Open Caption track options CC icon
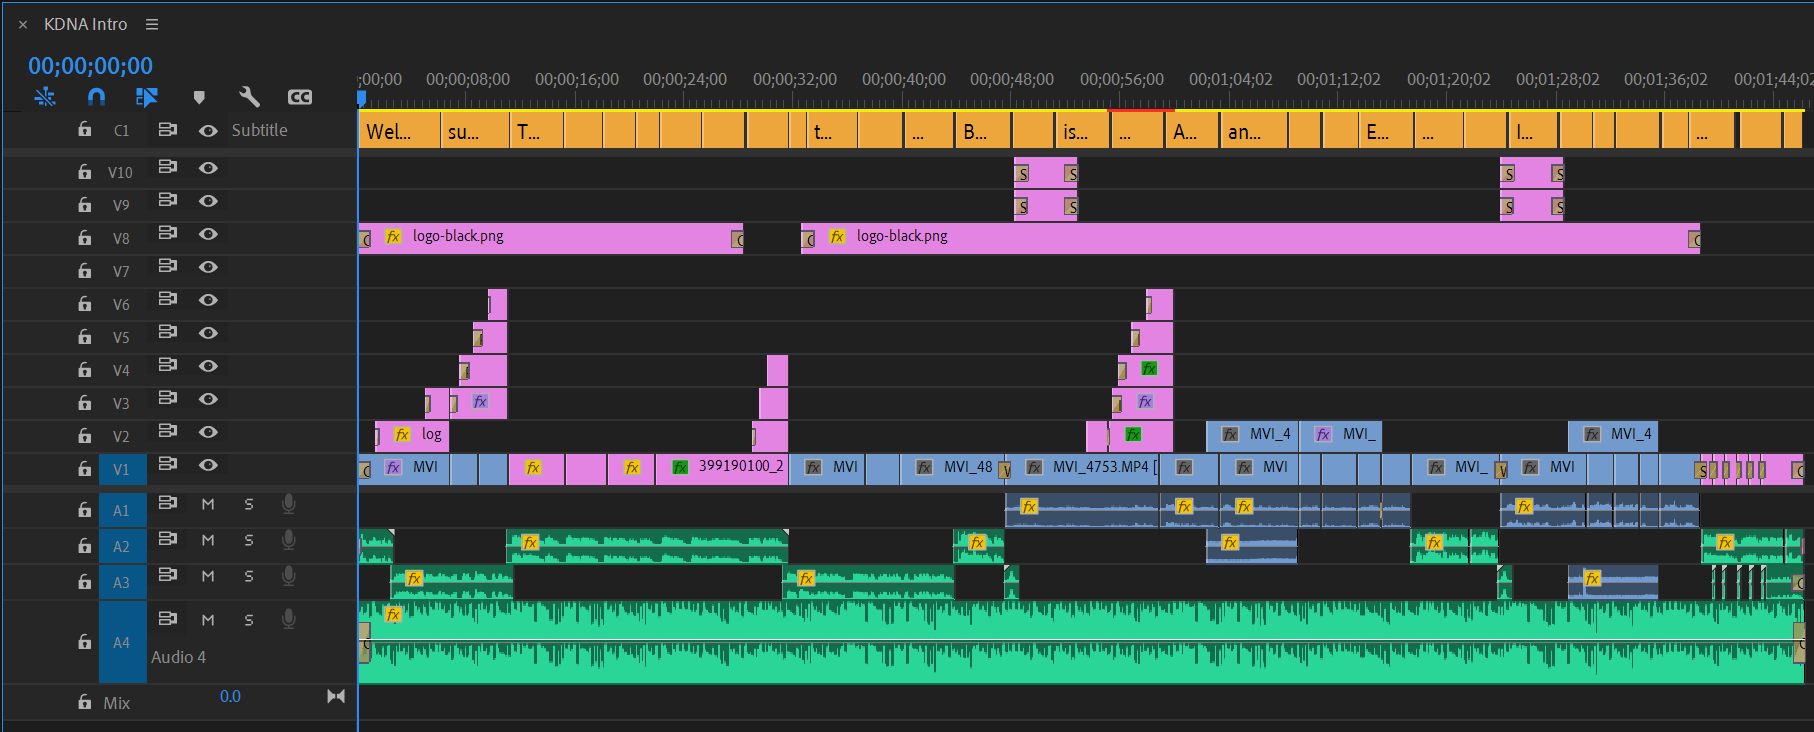The height and width of the screenshot is (732, 1814). point(300,97)
